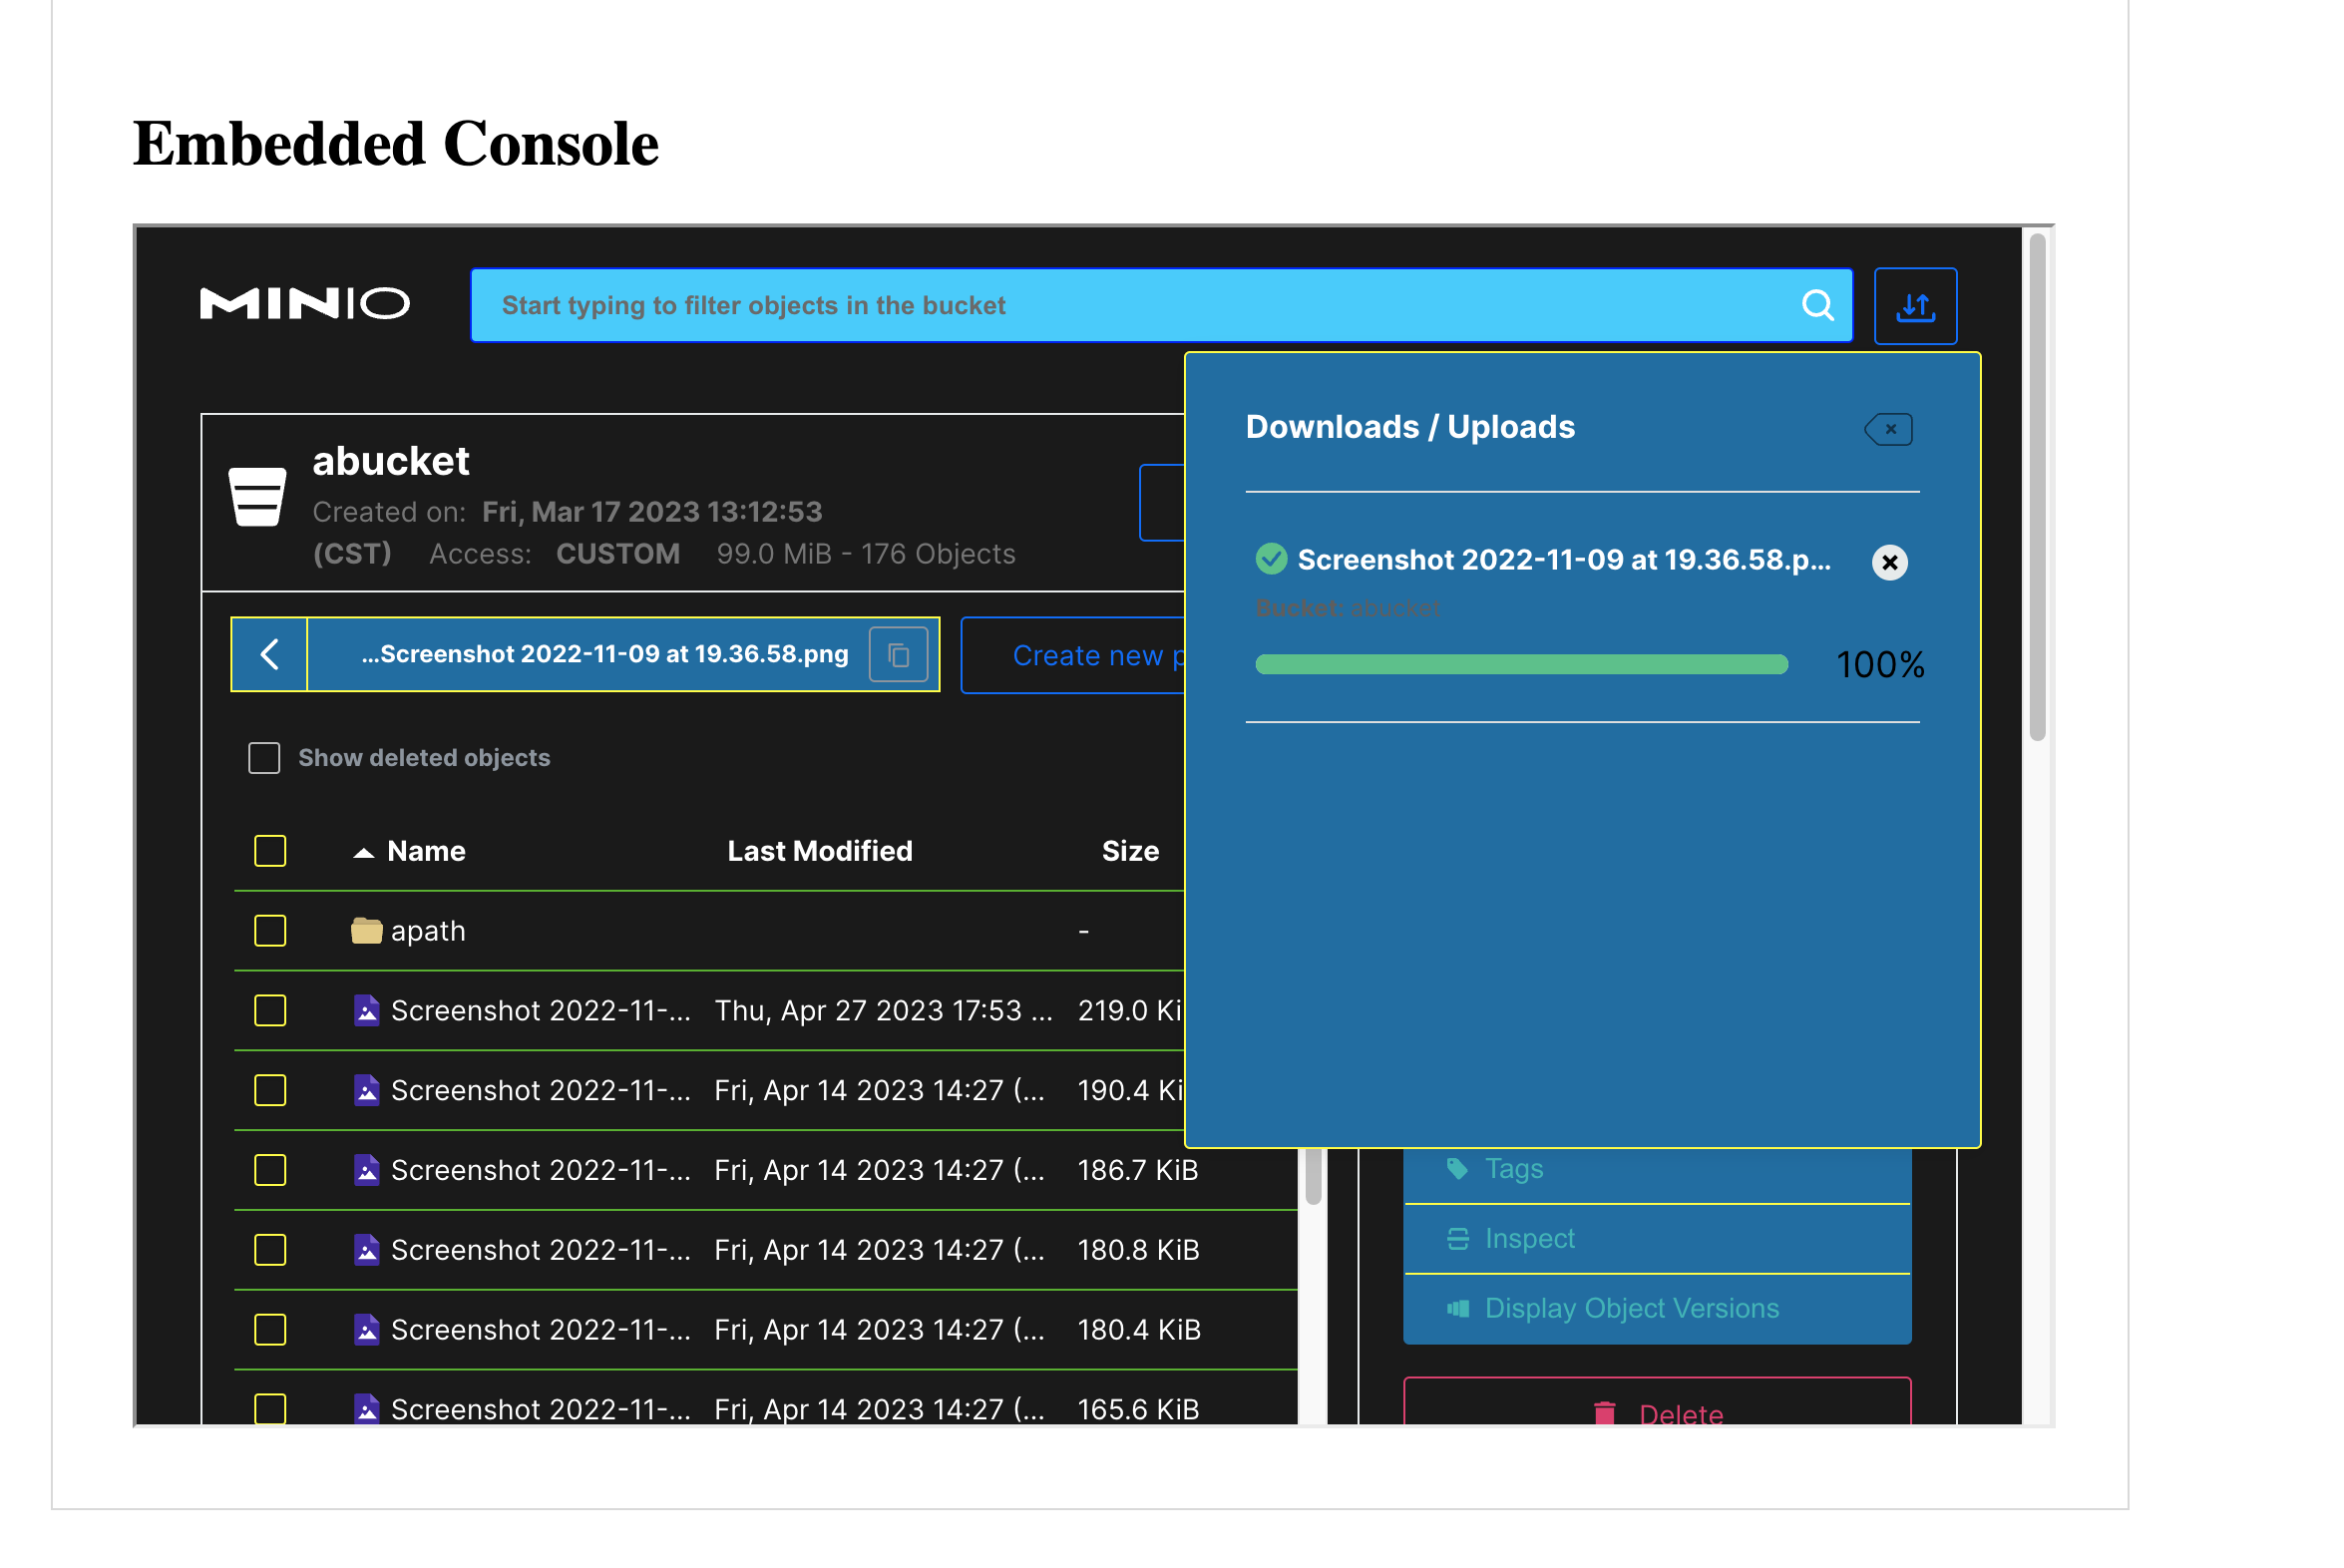Click the Tags tag icon
Image resolution: width=2344 pixels, height=1568 pixels.
[1457, 1169]
